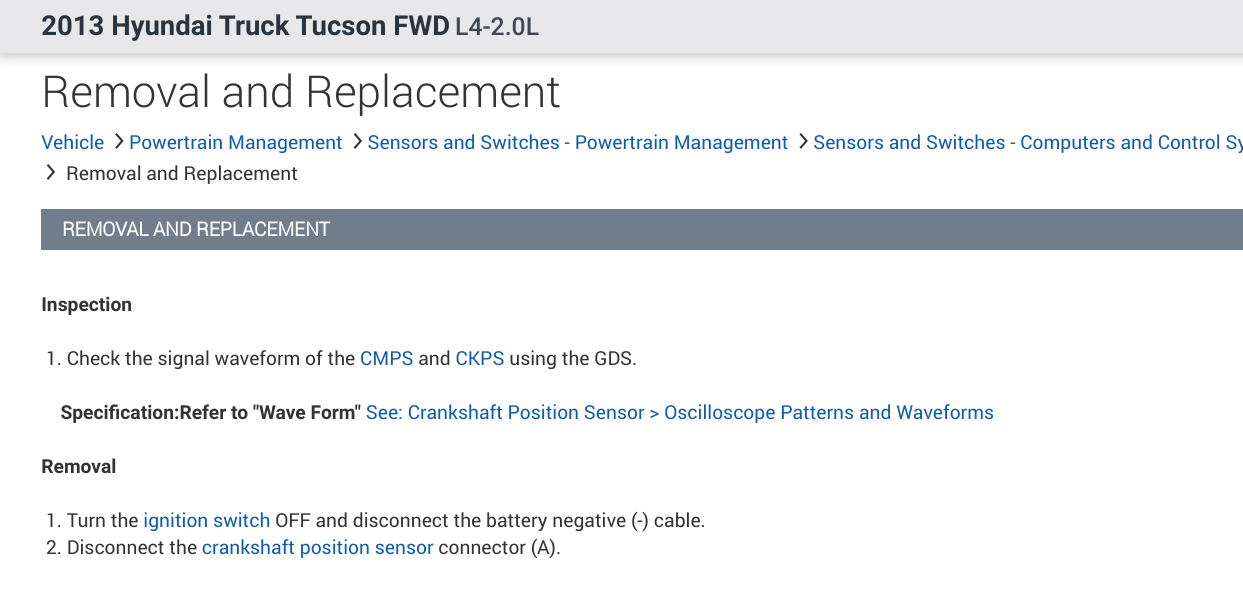Open the crankshaft position sensor link

[x=317, y=548]
